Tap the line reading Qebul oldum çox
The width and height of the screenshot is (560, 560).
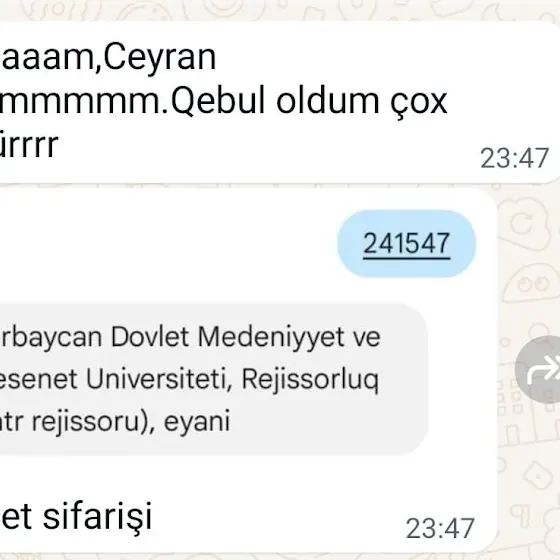click(309, 102)
